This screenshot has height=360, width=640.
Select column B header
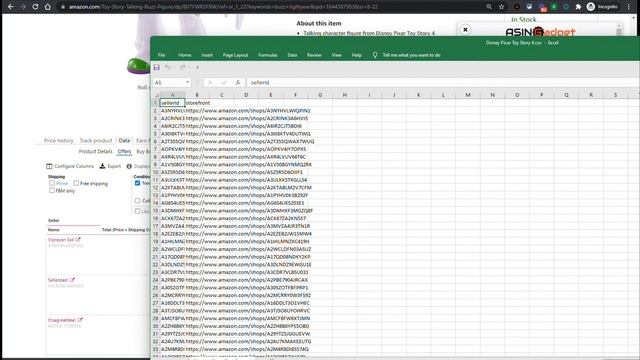click(197, 95)
